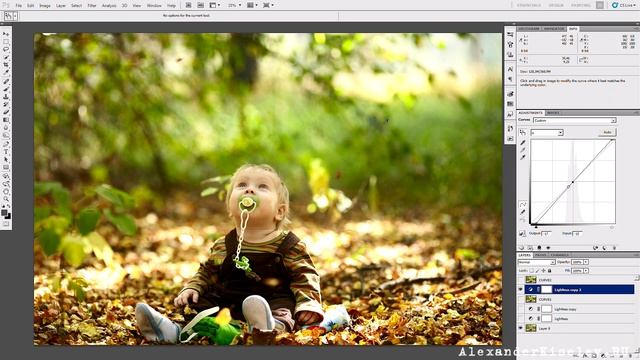Switch to the Painting workspace

pos(580,5)
